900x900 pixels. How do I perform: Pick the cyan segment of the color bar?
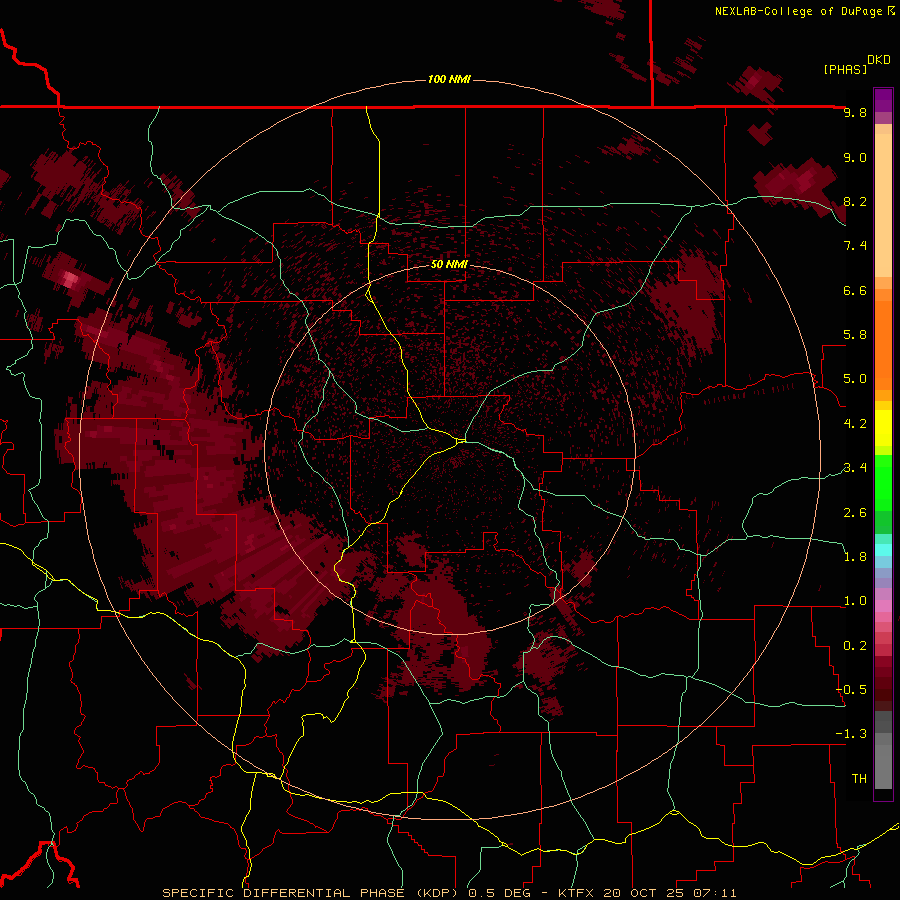883,549
